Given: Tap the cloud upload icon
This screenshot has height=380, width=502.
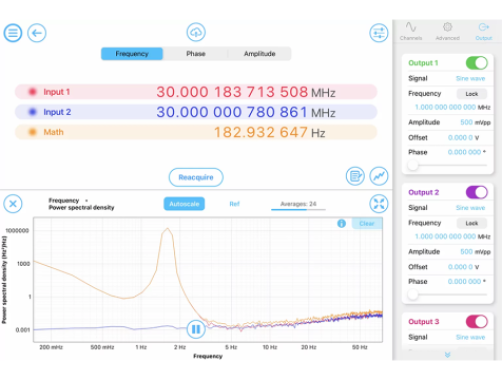Looking at the screenshot, I should (196, 32).
